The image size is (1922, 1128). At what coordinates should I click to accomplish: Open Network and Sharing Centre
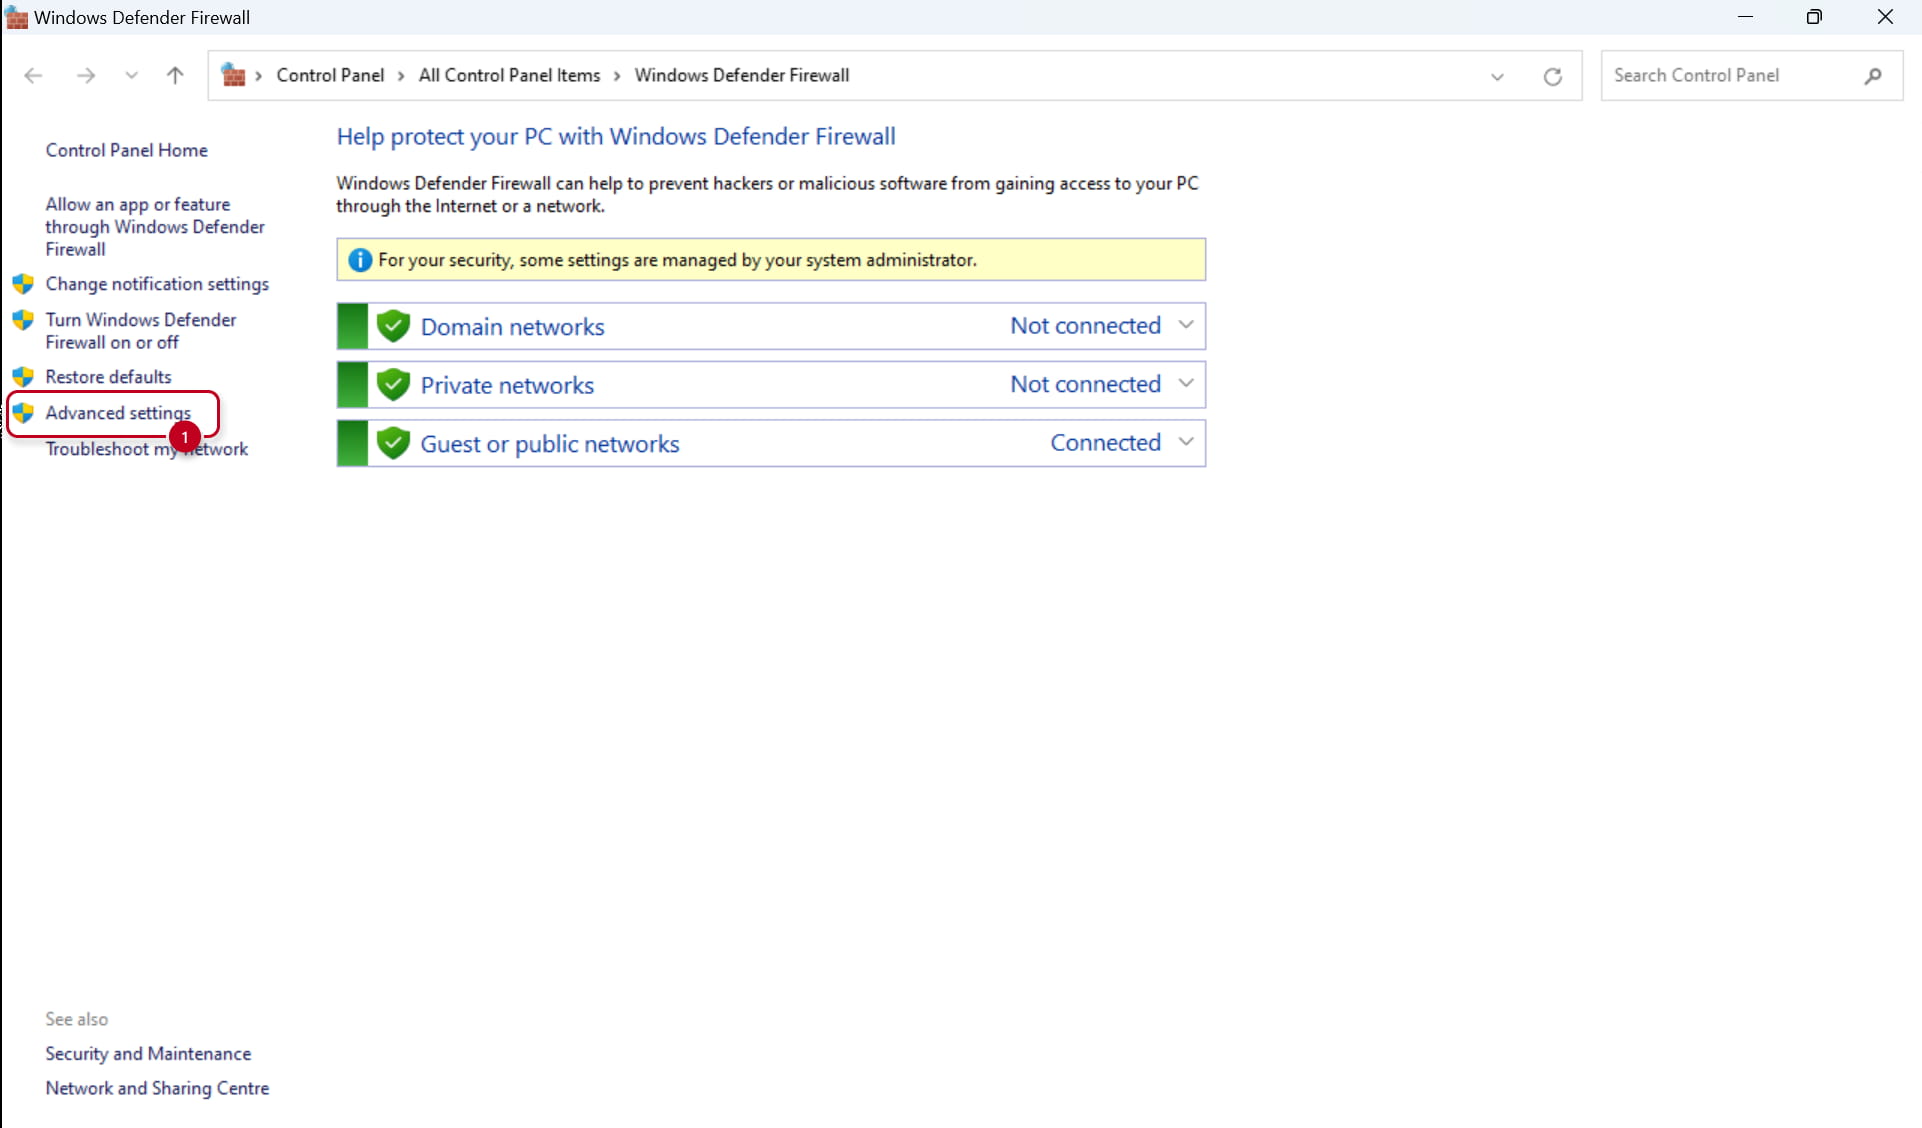point(157,1088)
